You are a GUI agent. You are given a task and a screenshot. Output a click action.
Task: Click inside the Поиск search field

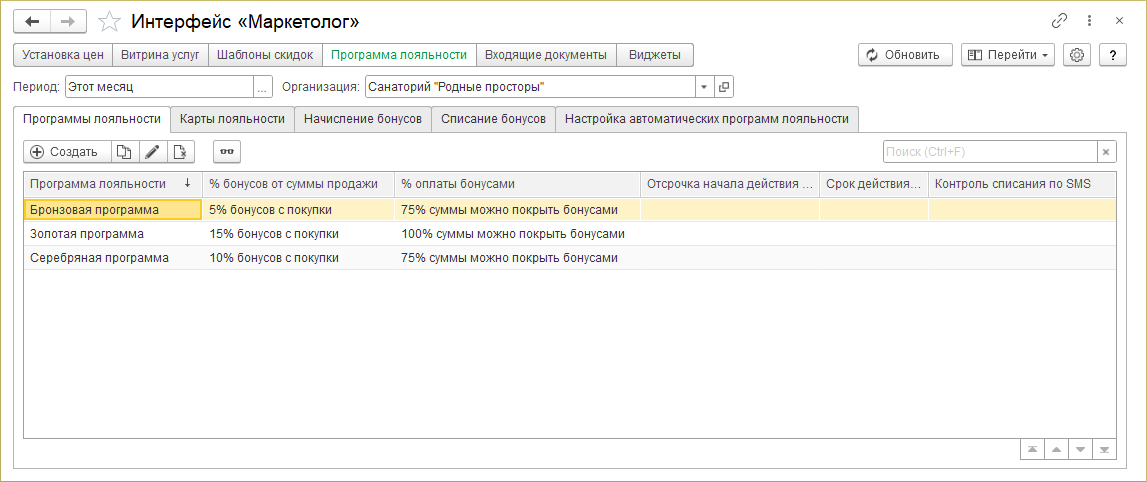tap(989, 152)
